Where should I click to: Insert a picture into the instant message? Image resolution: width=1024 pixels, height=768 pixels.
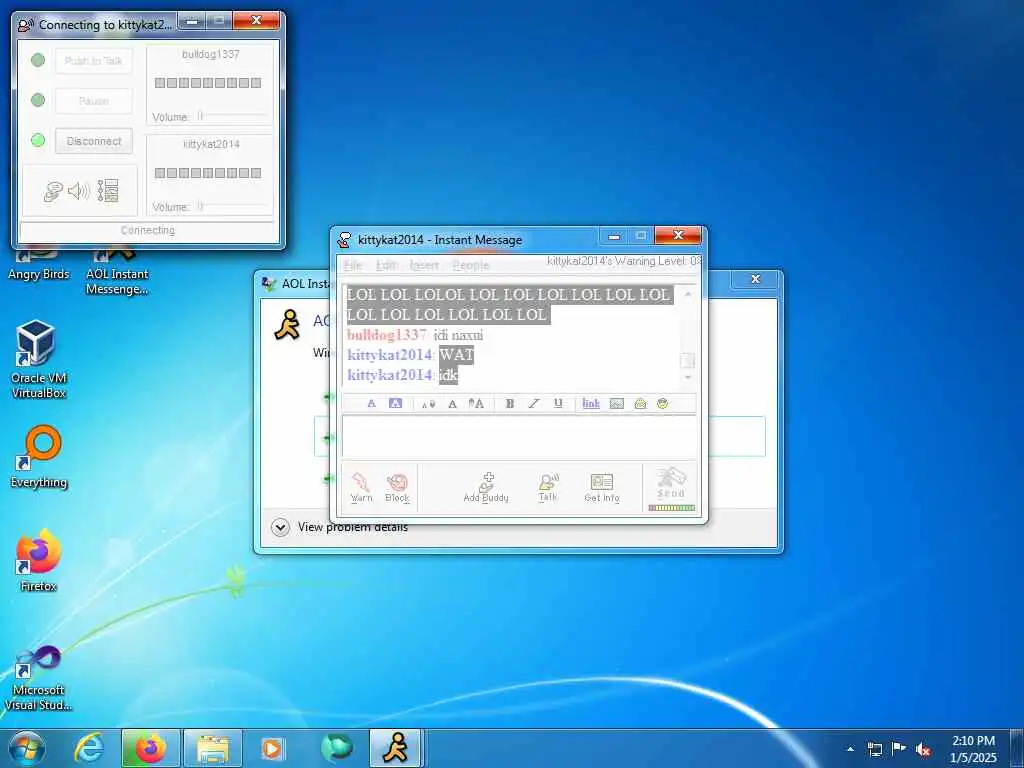pyautogui.click(x=616, y=404)
